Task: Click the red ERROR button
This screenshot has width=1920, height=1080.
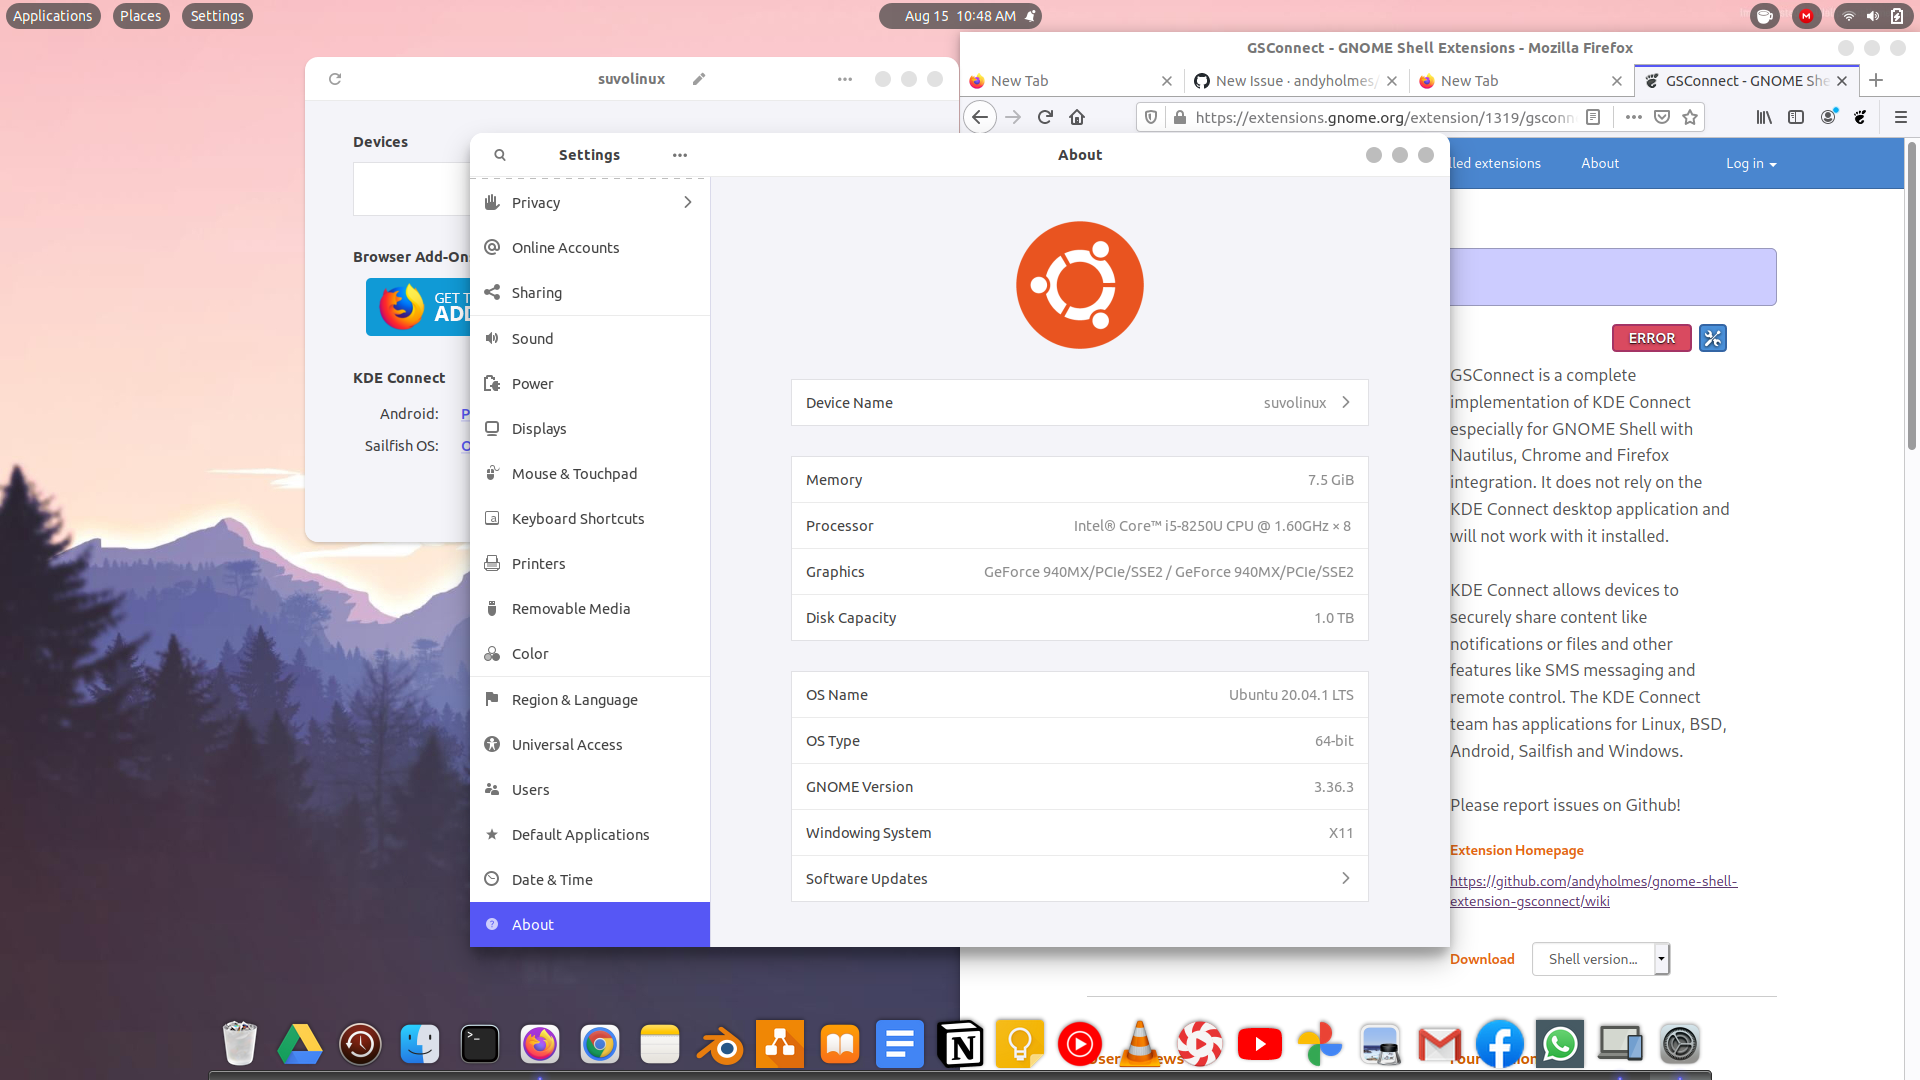Action: click(x=1651, y=338)
